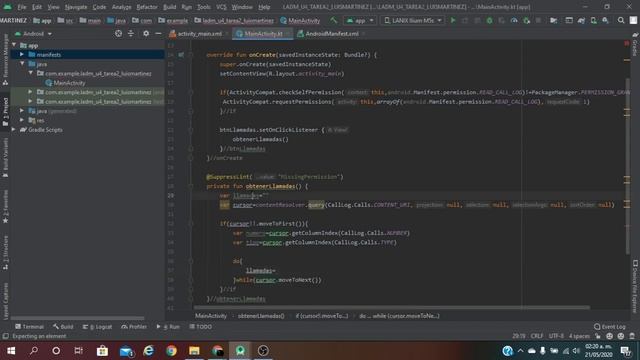Open the app run configuration dropdown
Viewport: 640px width, 360px height.
pos(360,20)
